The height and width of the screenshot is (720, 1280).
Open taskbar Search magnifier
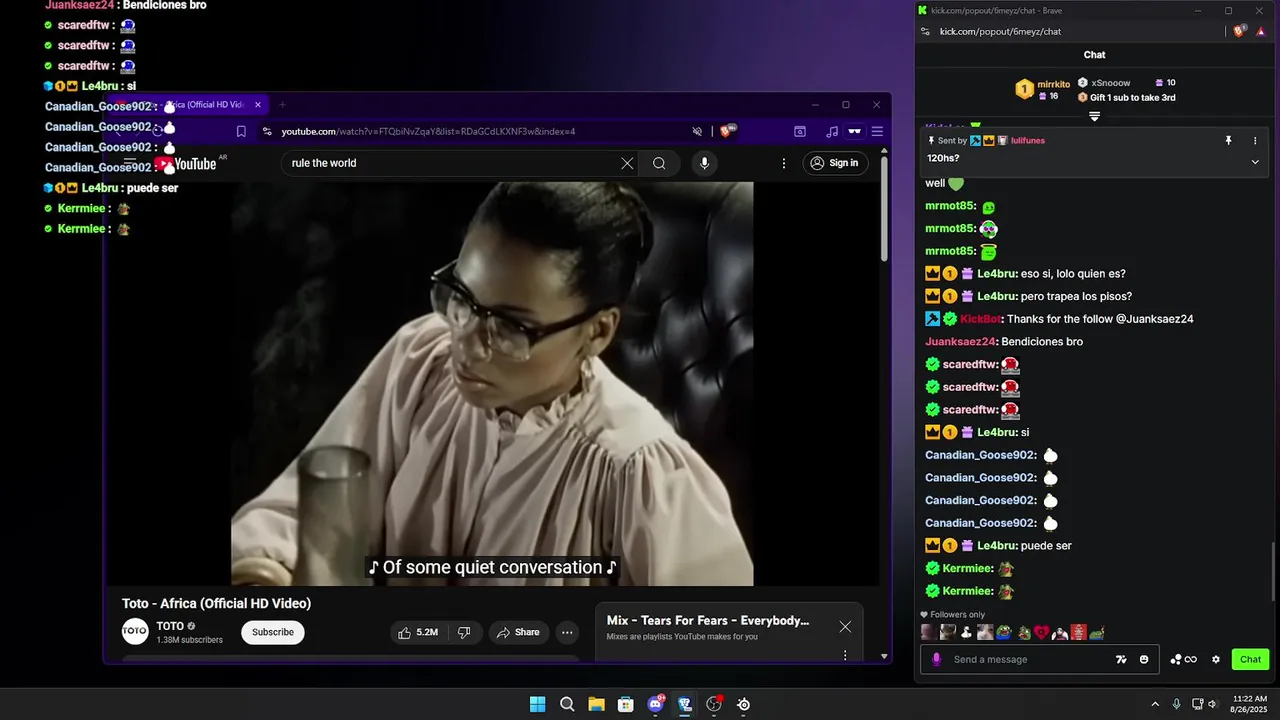[567, 704]
